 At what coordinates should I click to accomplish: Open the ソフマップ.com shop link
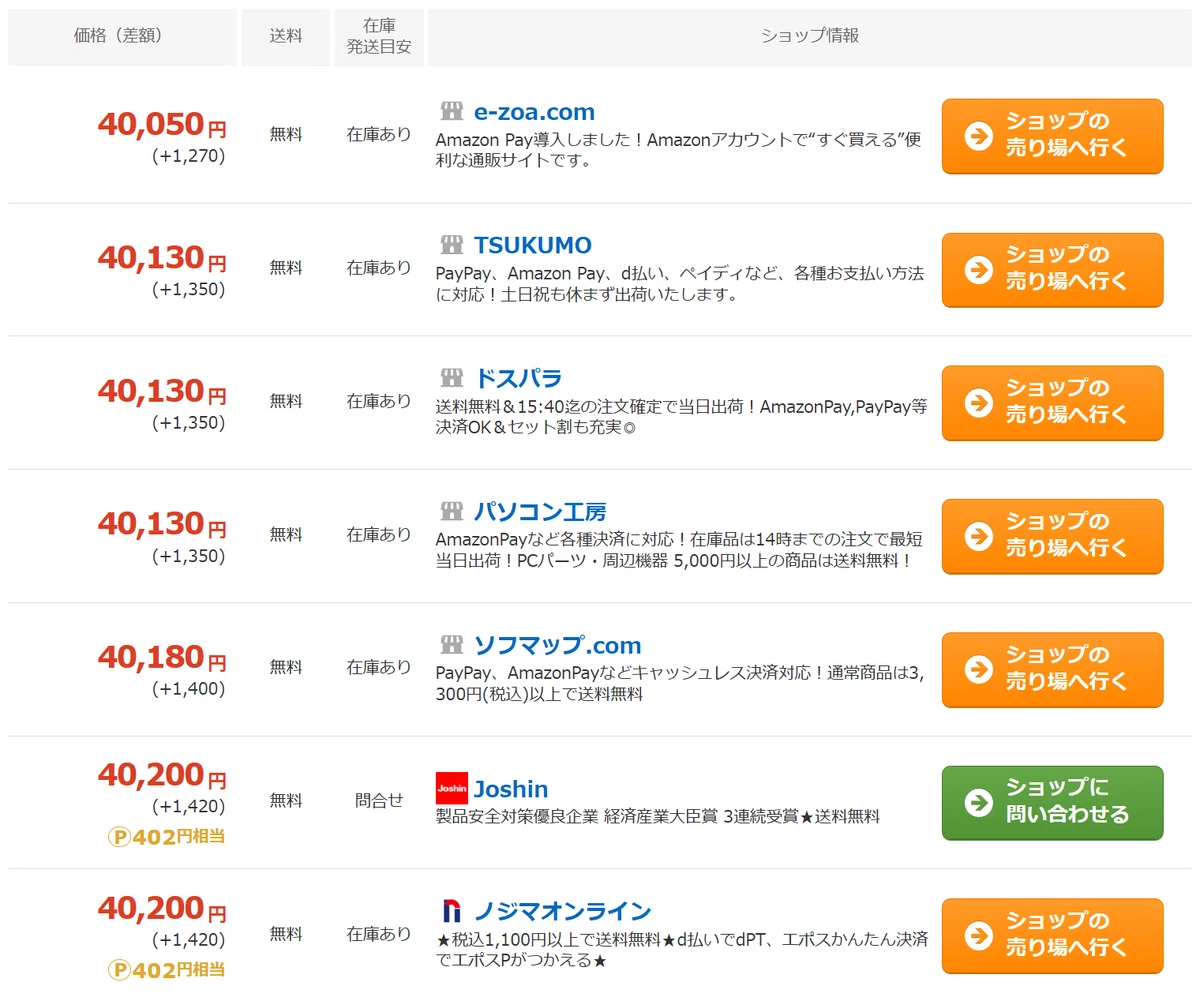point(558,645)
